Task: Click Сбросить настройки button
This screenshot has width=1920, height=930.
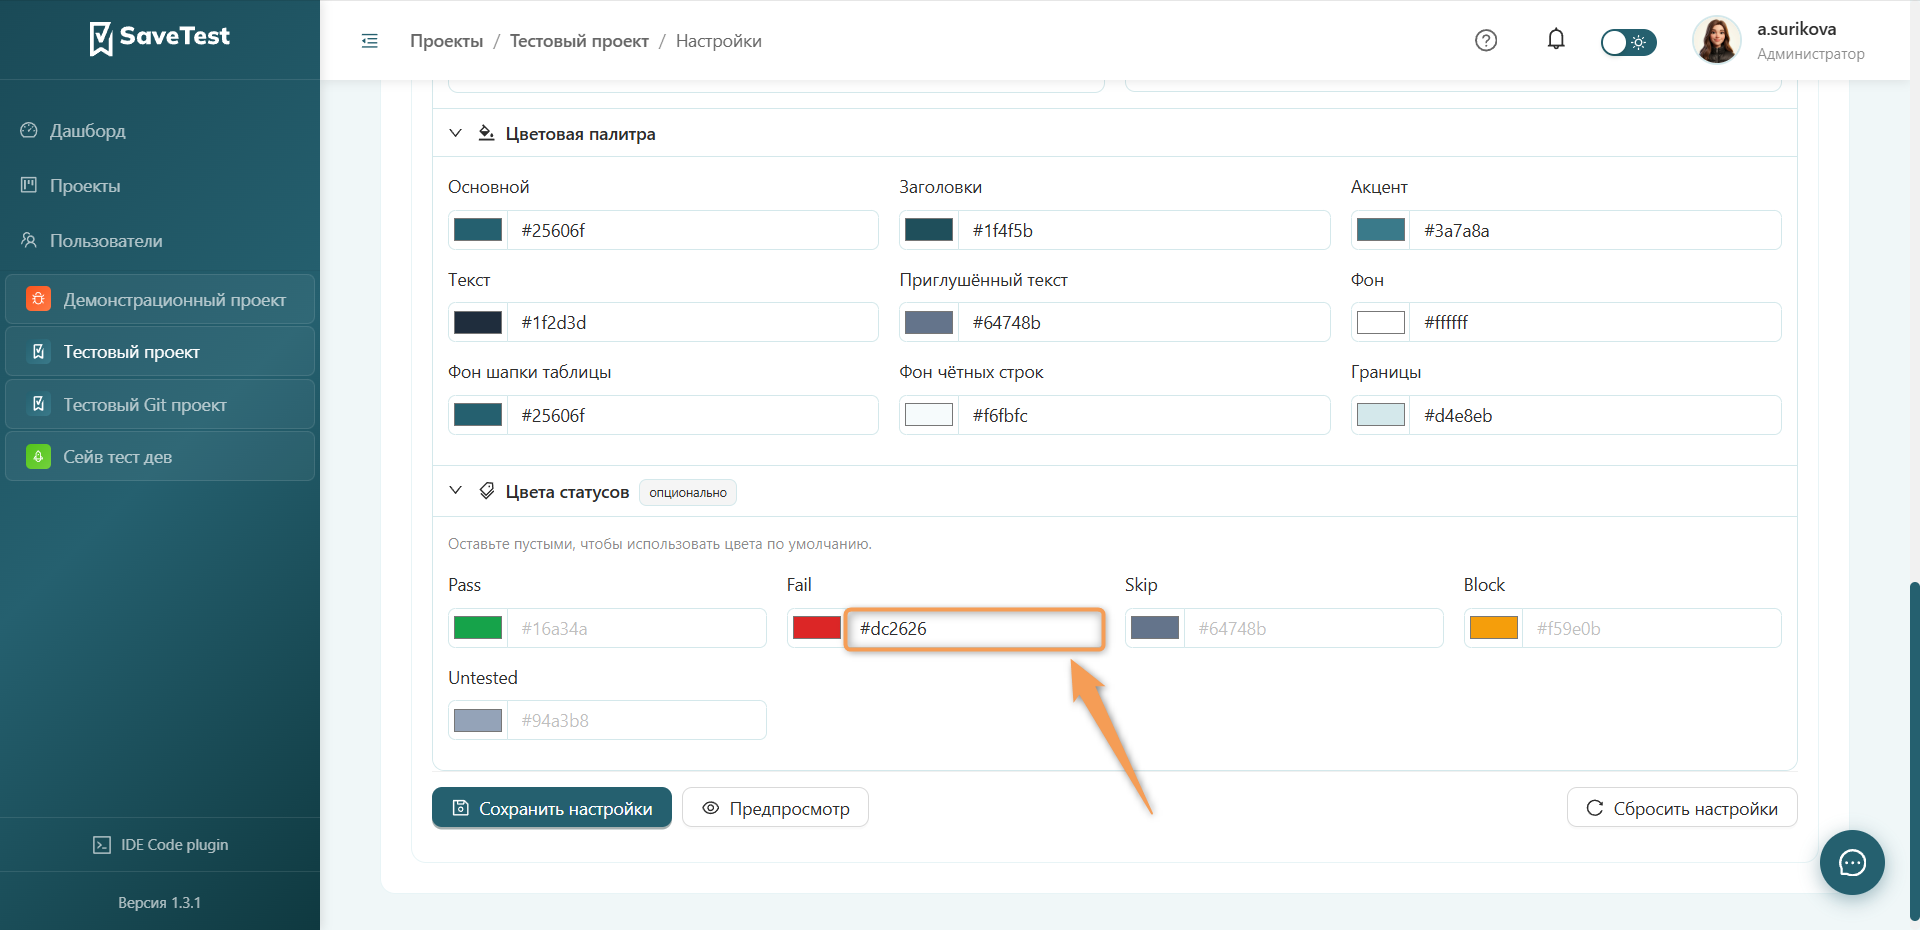Action: pyautogui.click(x=1682, y=808)
